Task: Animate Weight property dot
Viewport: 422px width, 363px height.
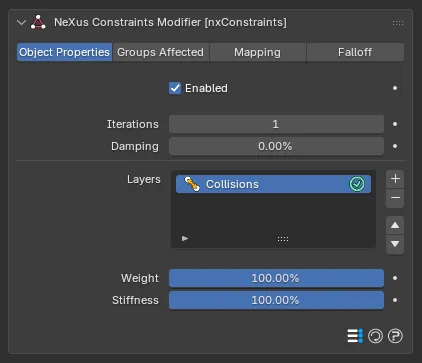Action: click(395, 278)
